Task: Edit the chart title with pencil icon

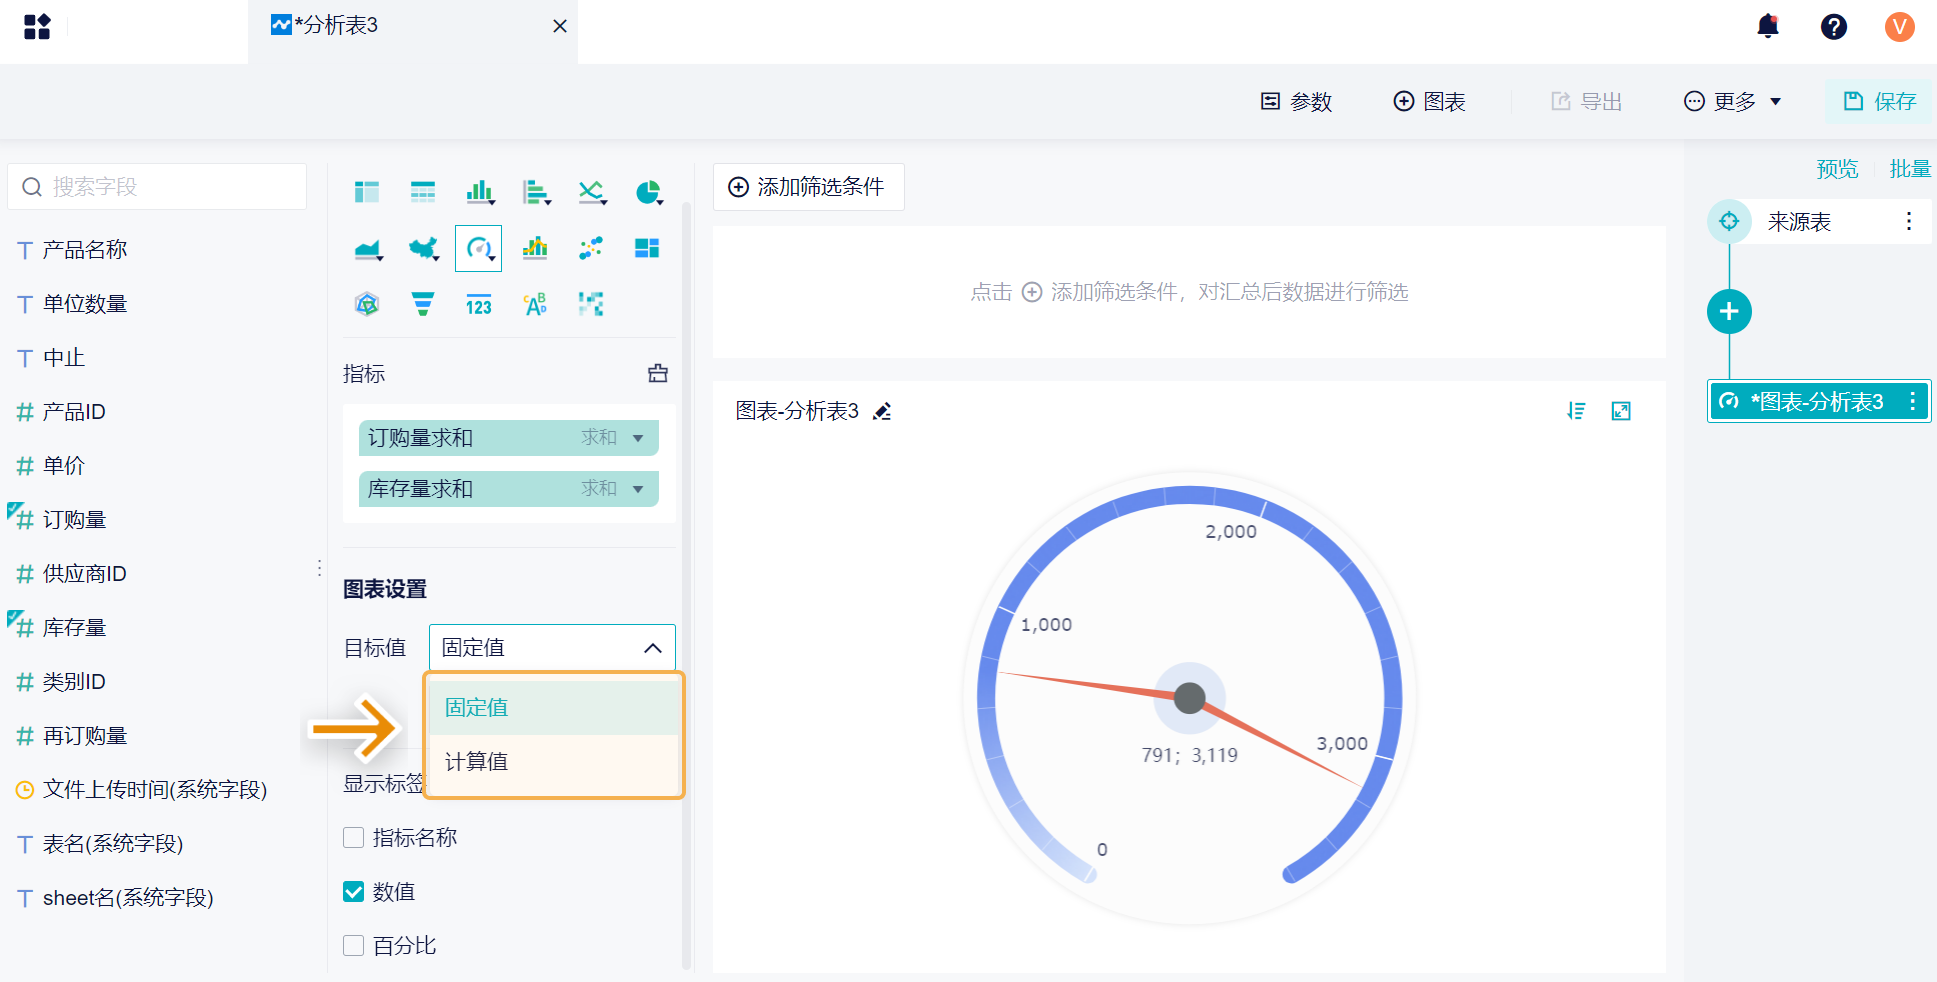Action: coord(882,411)
